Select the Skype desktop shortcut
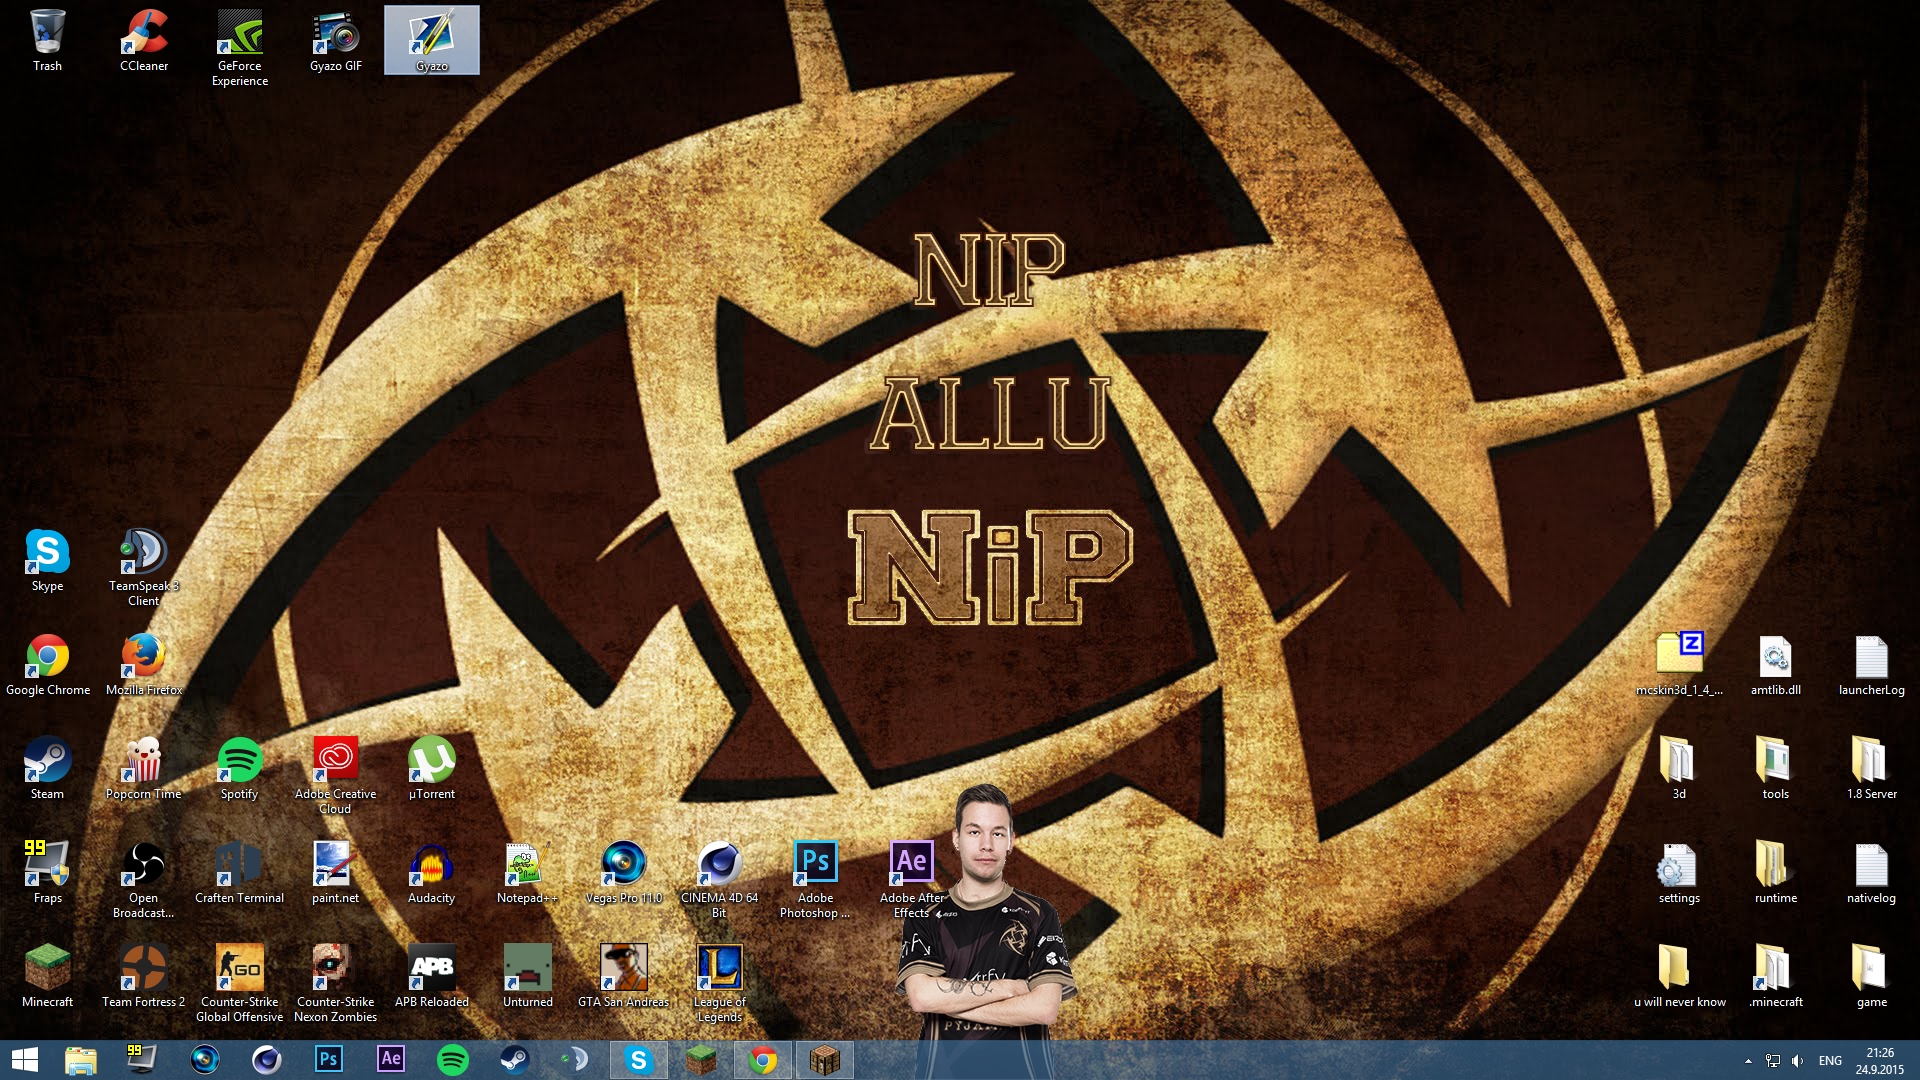 pos(47,560)
